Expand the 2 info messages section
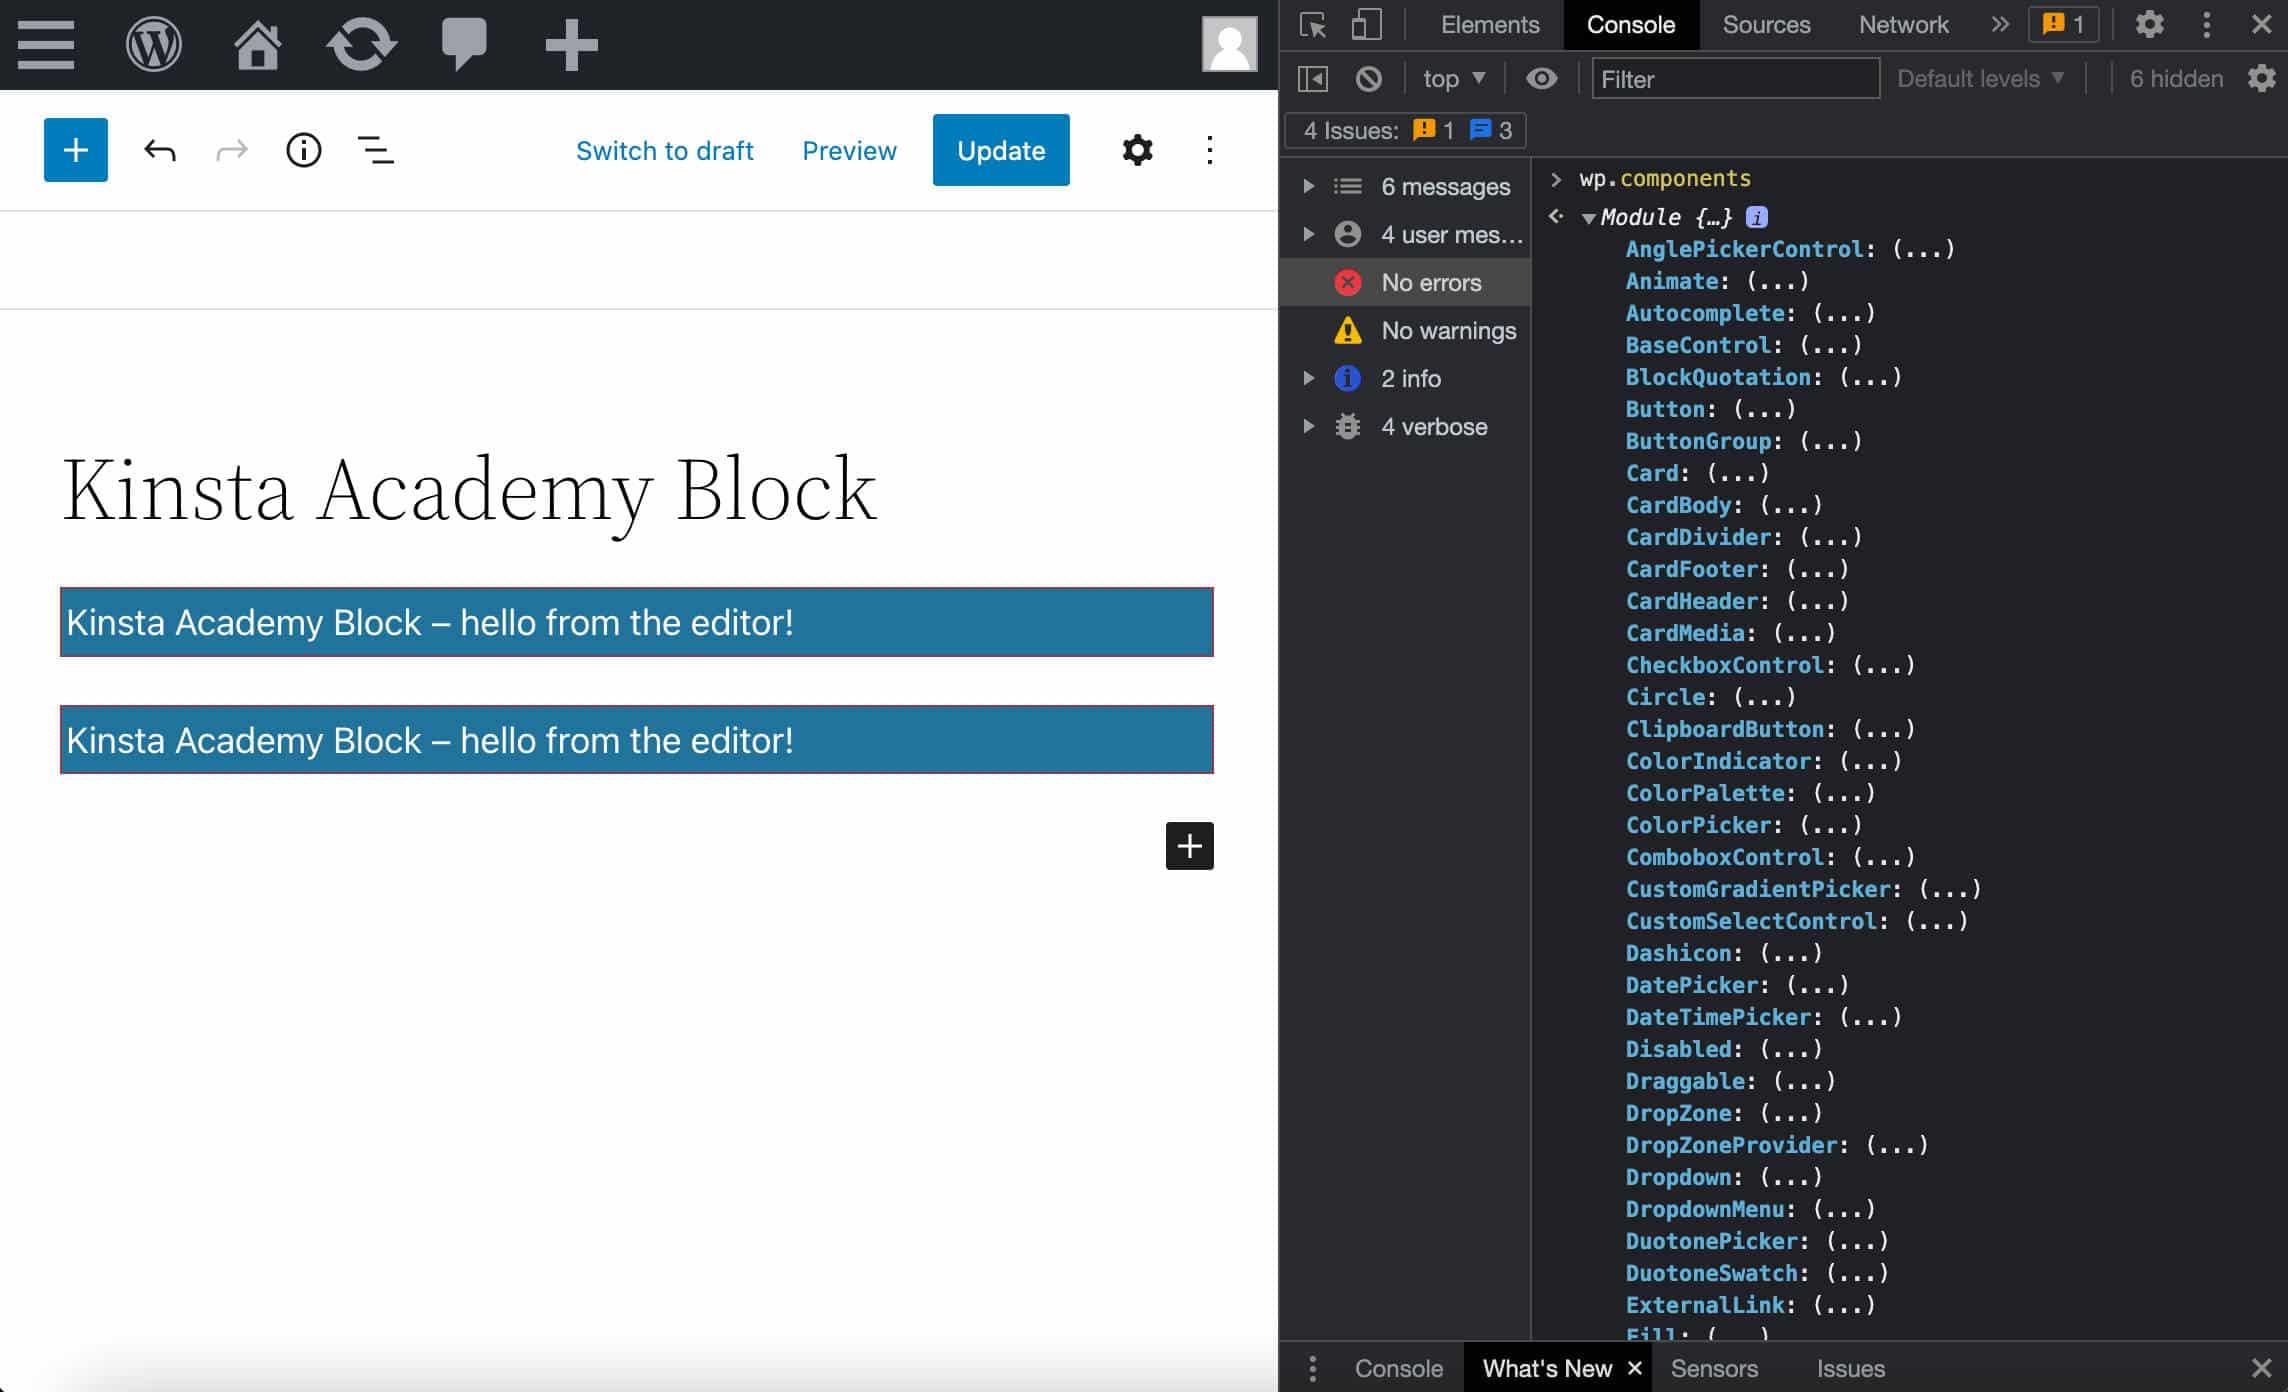 pyautogui.click(x=1307, y=379)
